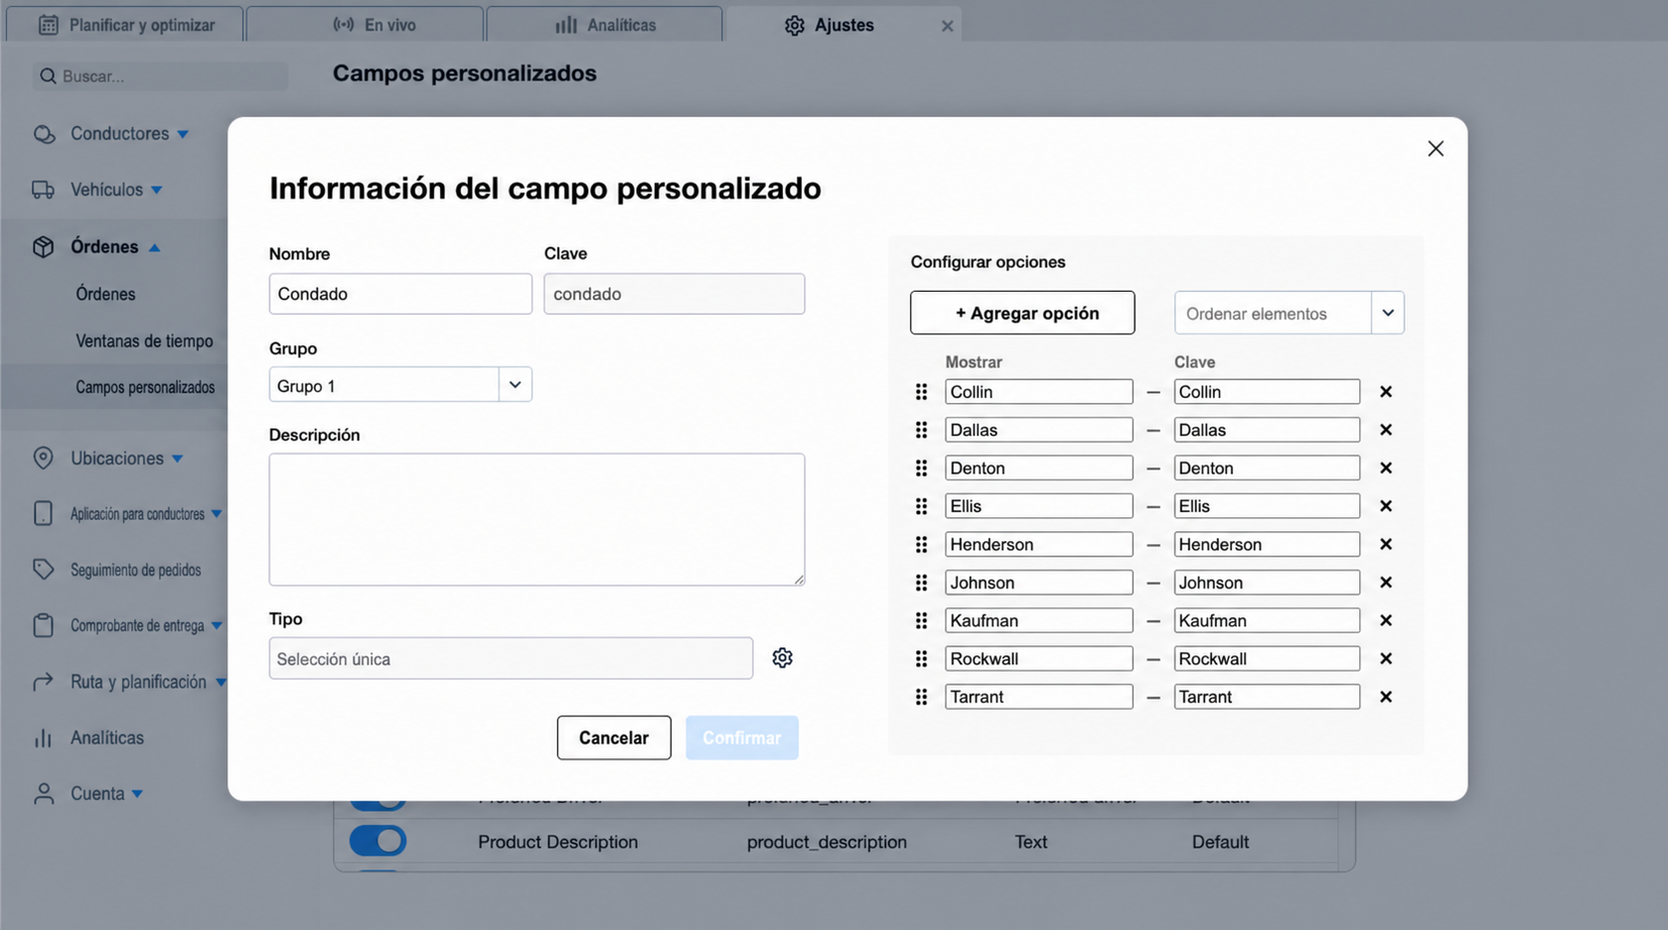Close the custom field dialog with X
This screenshot has height=930, width=1668.
tap(1435, 149)
